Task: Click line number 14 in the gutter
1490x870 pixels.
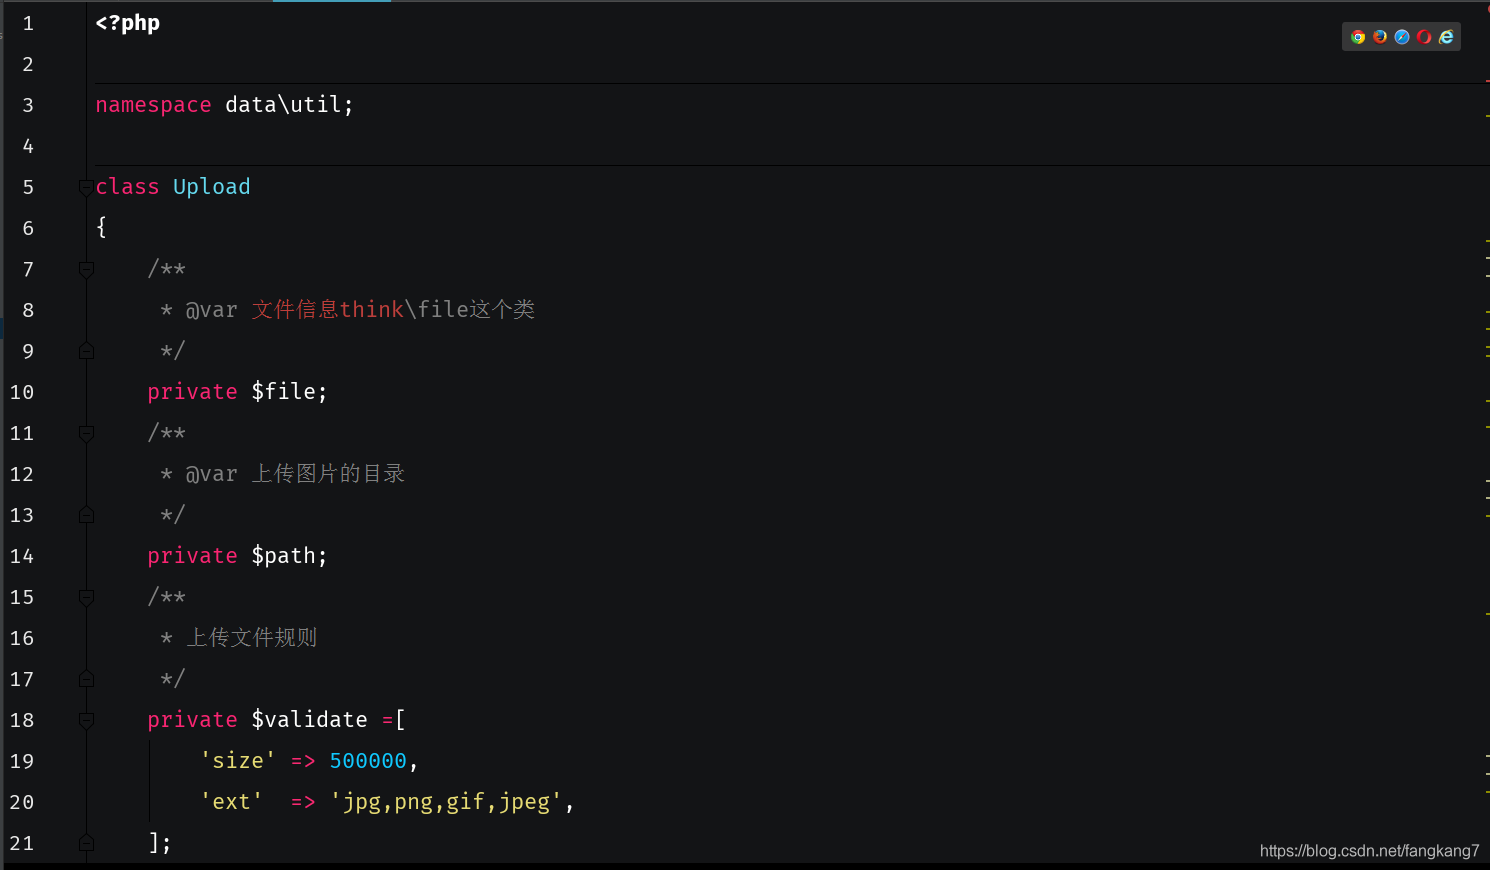Action: pyautogui.click(x=22, y=556)
